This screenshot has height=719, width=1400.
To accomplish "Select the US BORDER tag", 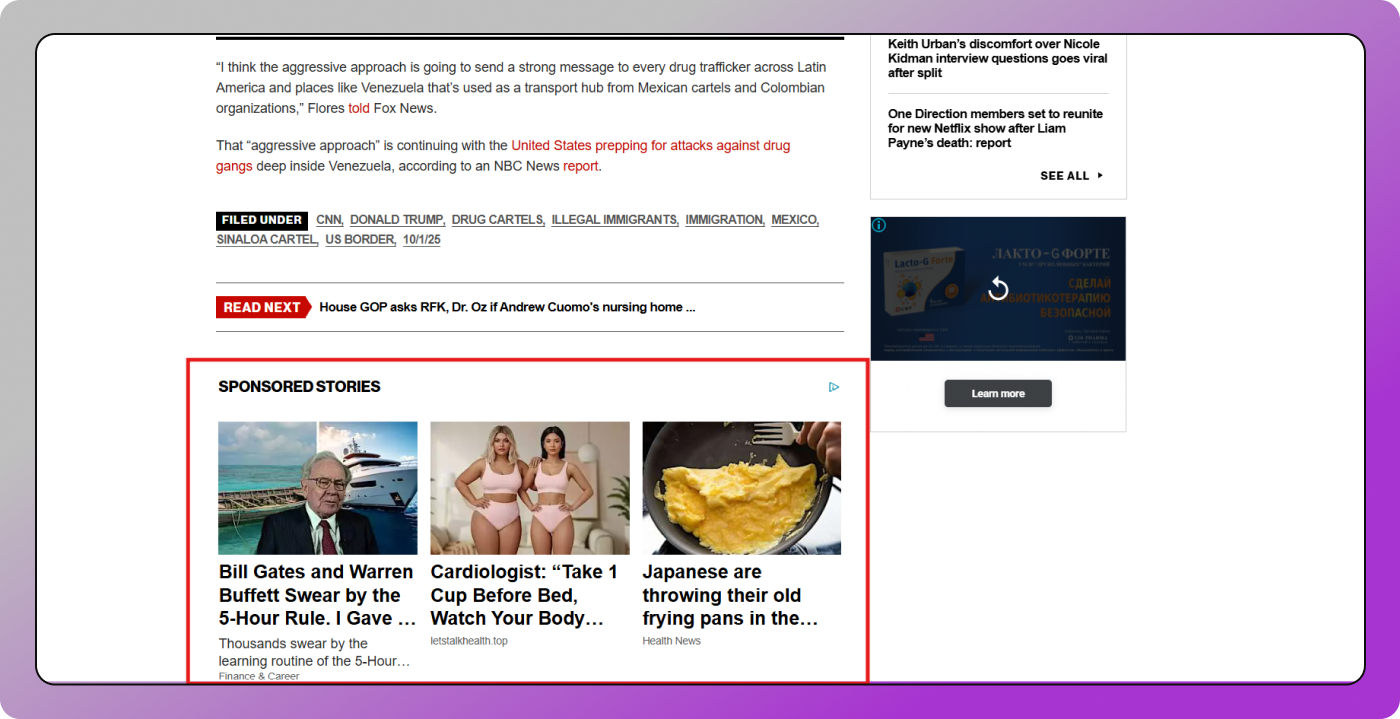I will pyautogui.click(x=360, y=240).
